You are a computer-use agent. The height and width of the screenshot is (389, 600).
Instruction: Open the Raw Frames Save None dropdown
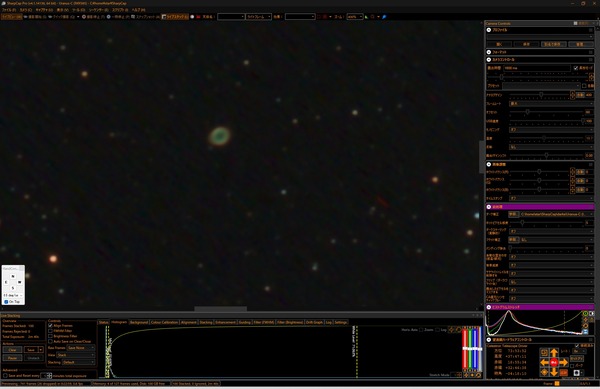(x=80, y=348)
